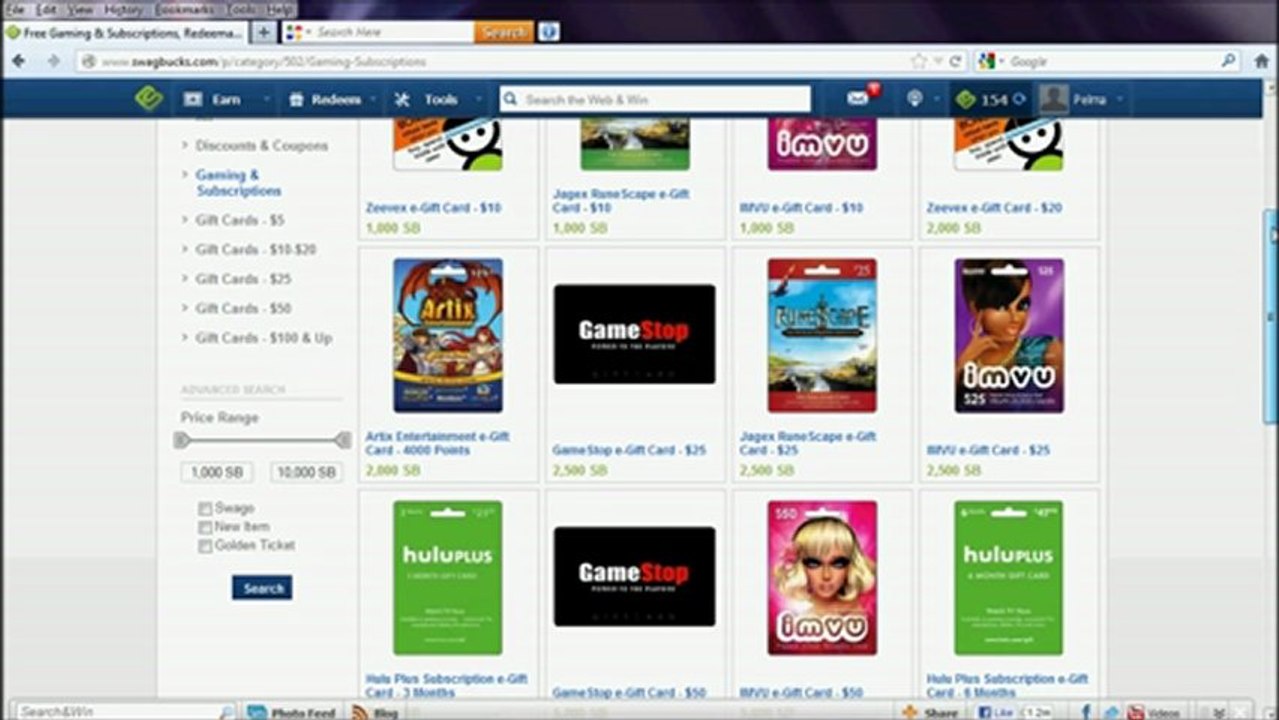The height and width of the screenshot is (720, 1279).
Task: Tick the New Item checkbox
Action: pos(205,527)
